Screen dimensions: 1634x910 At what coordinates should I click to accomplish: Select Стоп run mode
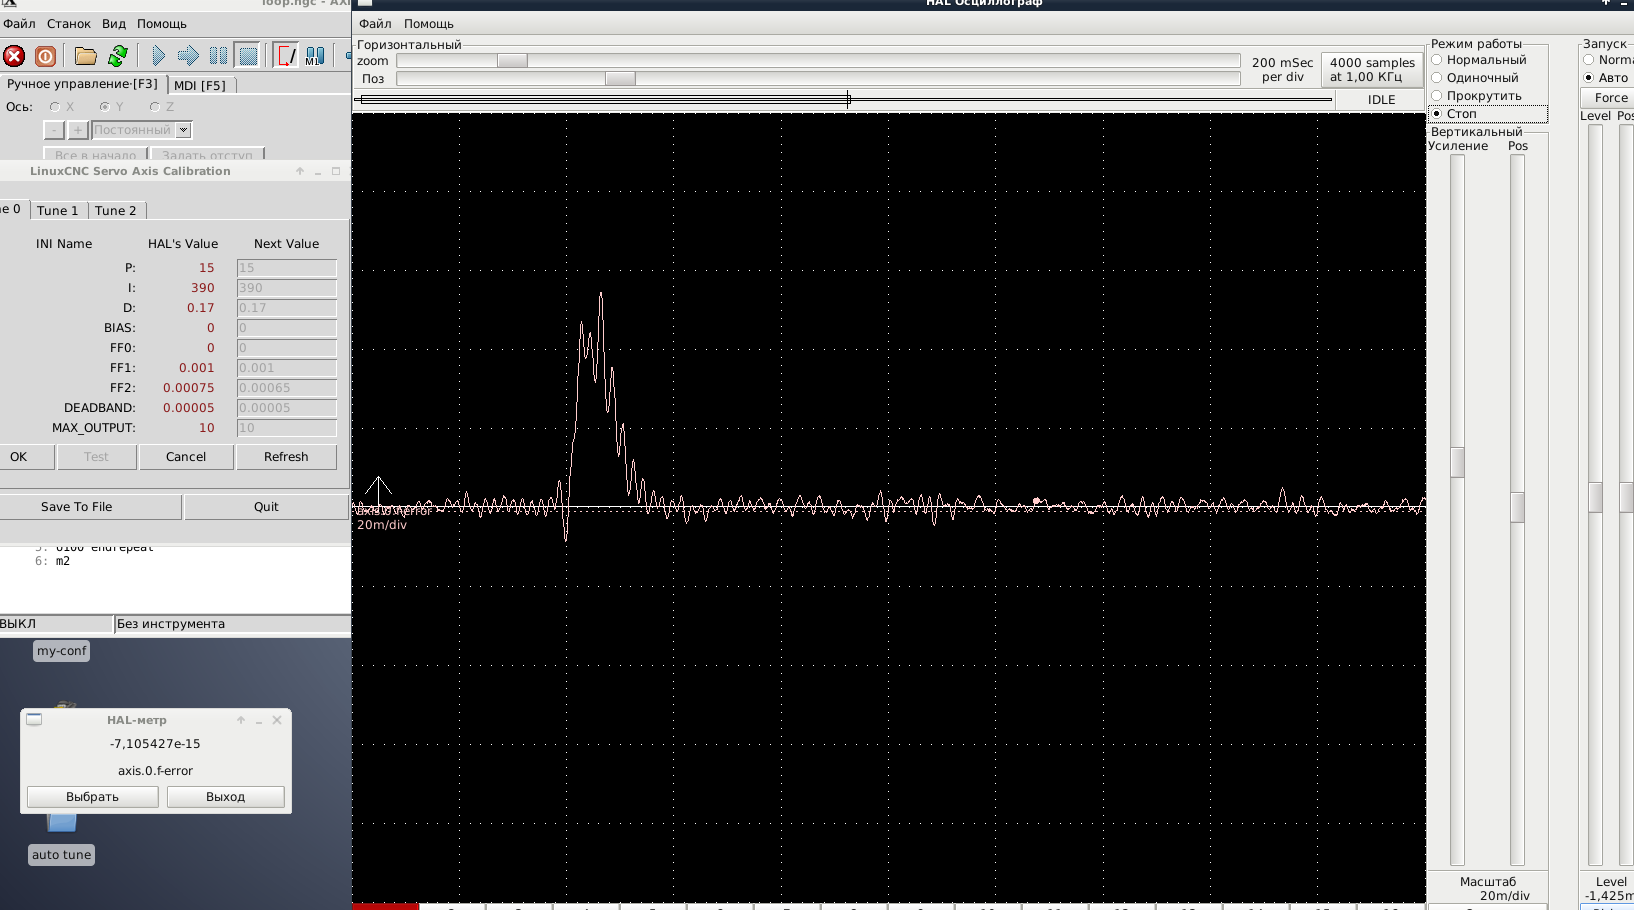[1437, 114]
